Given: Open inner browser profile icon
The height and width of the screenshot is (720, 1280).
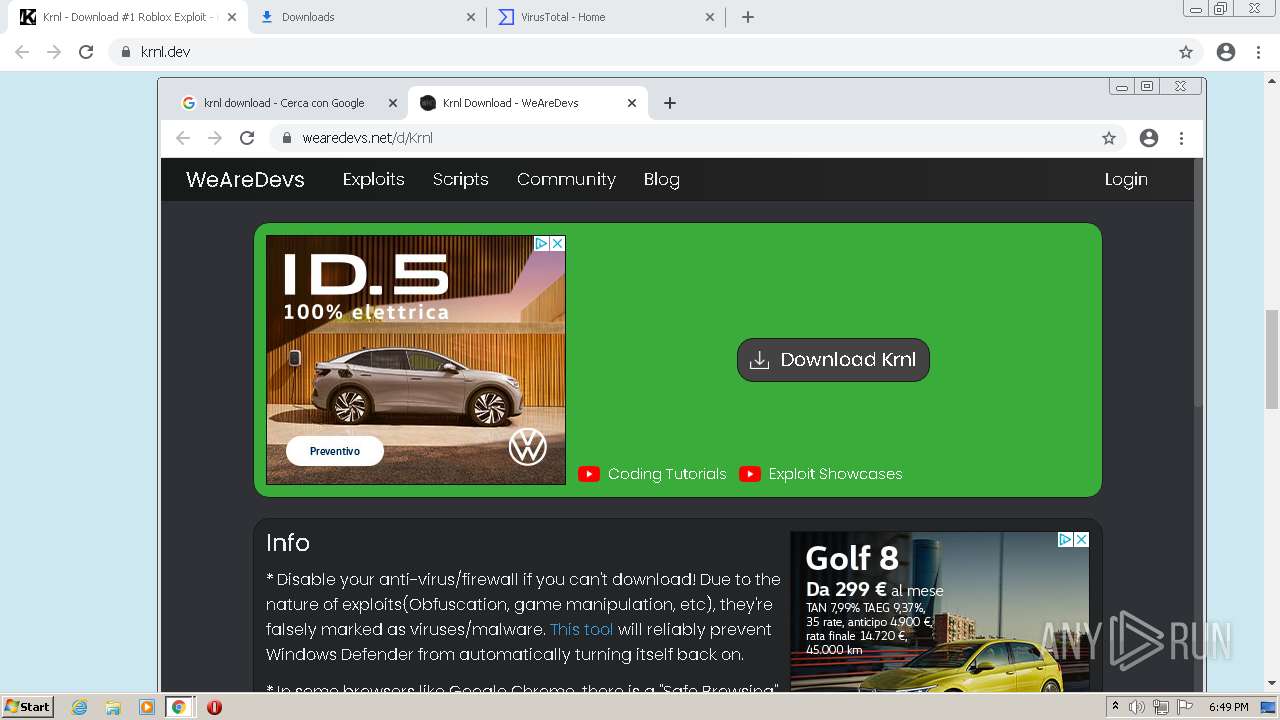Looking at the screenshot, I should click(1149, 138).
